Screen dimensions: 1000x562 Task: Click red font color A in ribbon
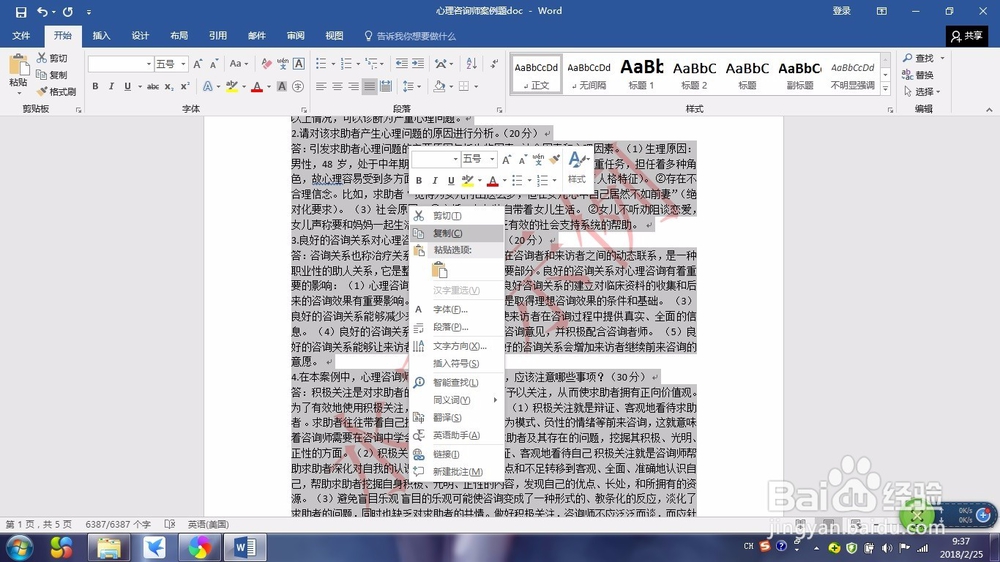(257, 86)
